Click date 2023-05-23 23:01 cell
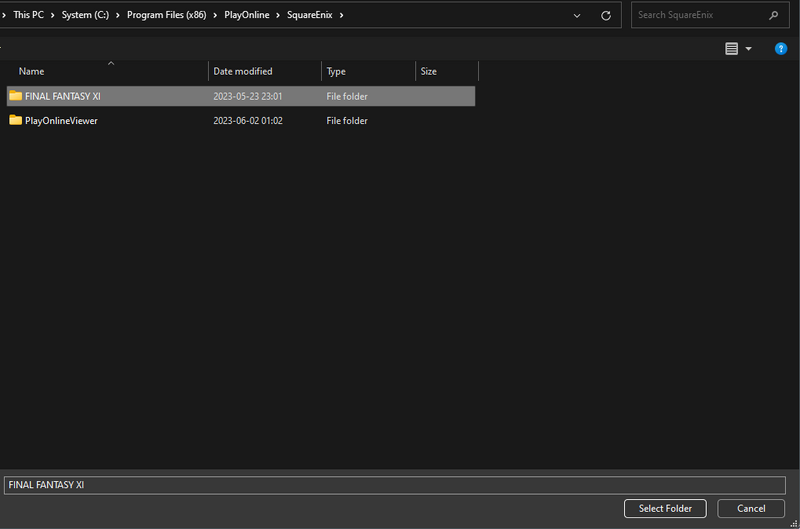Viewport: 800px width, 529px height. [247, 96]
